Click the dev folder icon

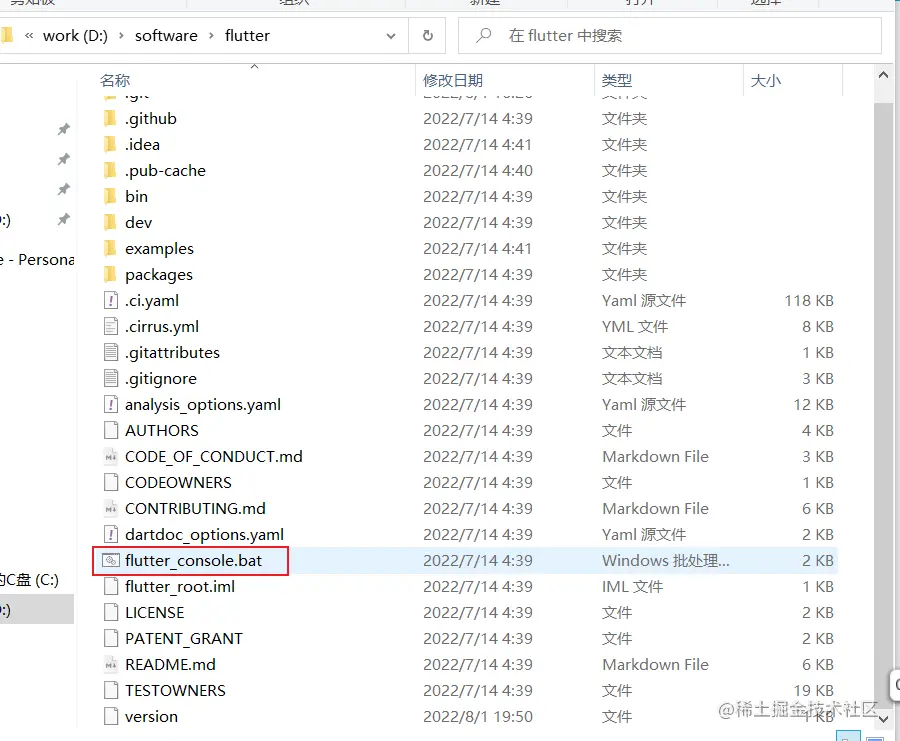pyautogui.click(x=110, y=222)
